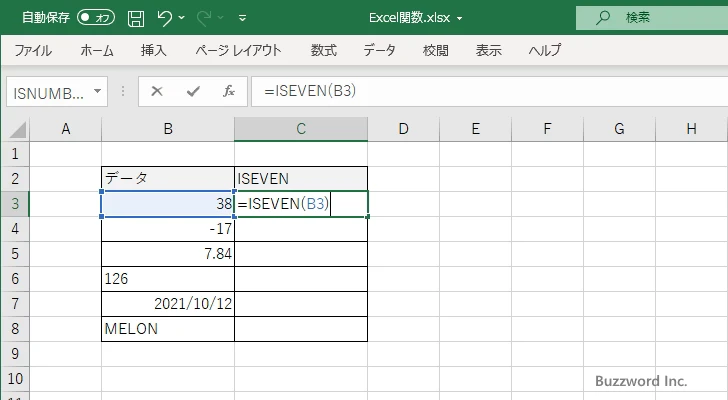Expand the Undo history dropdown arrow

coord(182,18)
